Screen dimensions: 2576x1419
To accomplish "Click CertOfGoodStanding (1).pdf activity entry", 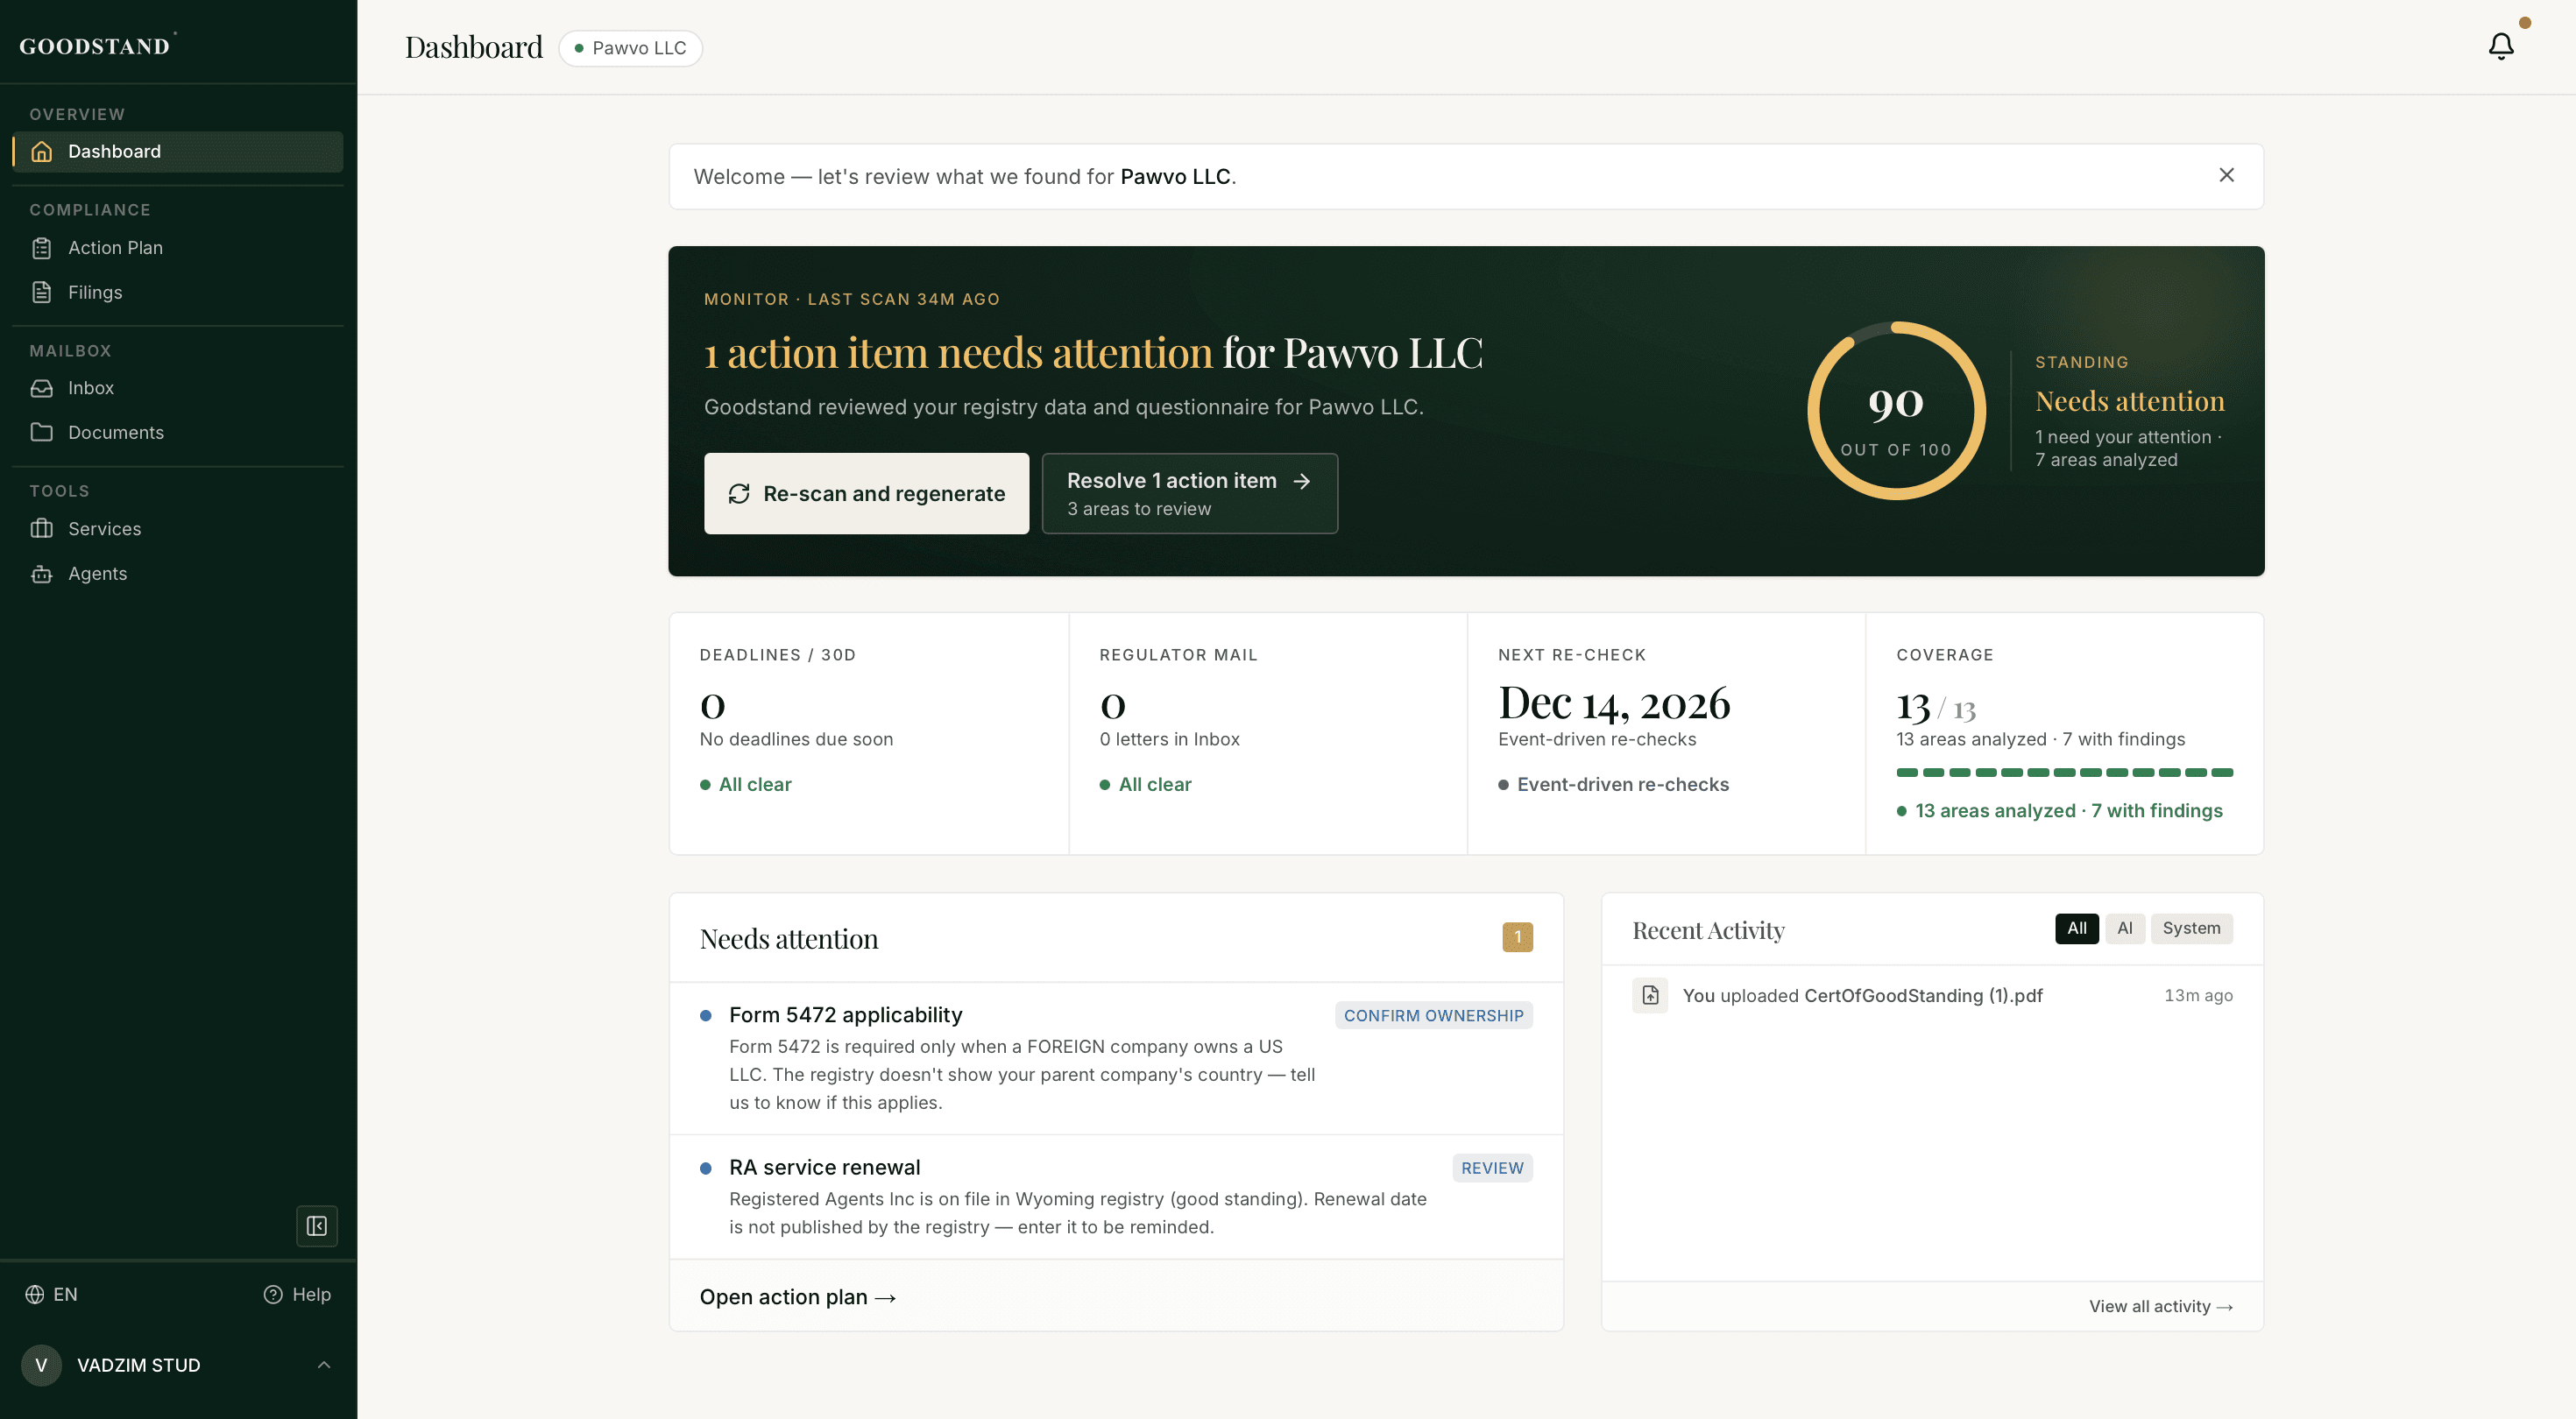I will [1932, 996].
